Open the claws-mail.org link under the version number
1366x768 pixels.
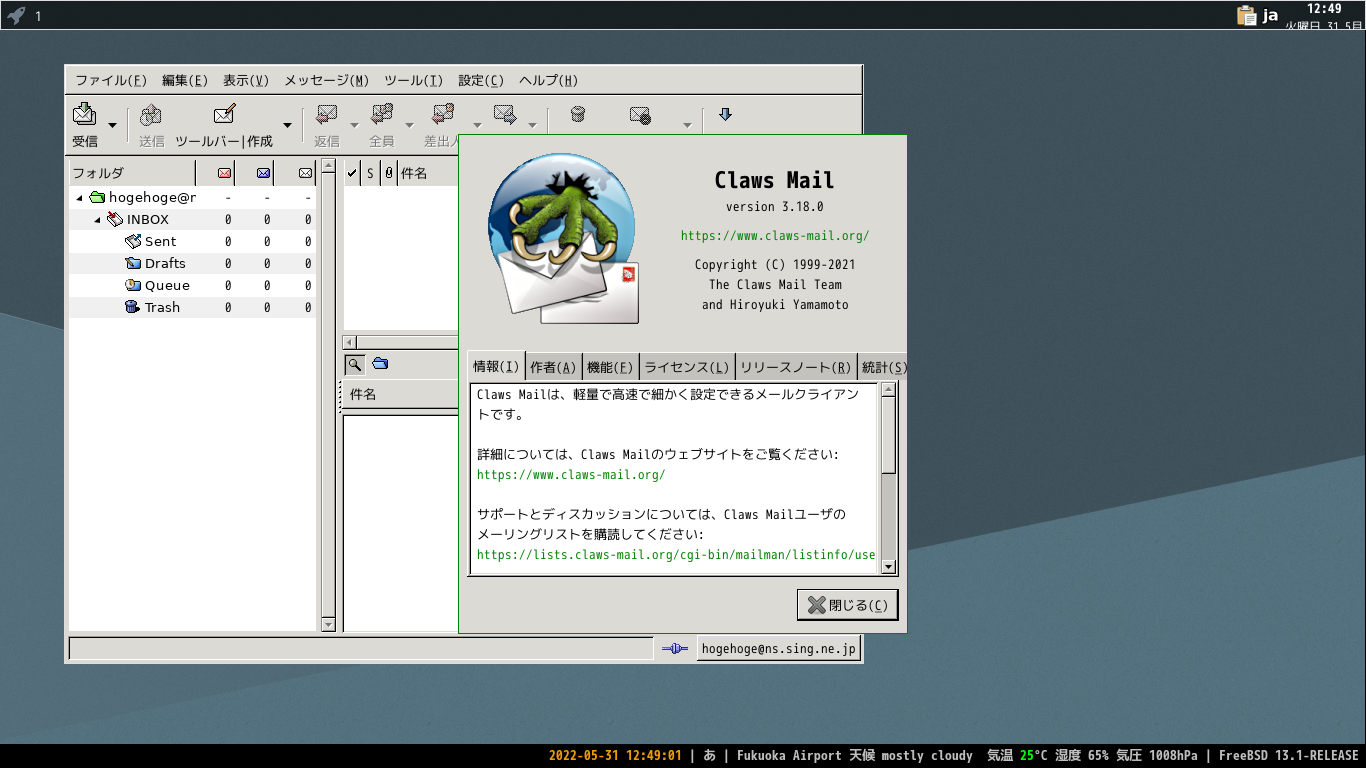click(x=775, y=236)
